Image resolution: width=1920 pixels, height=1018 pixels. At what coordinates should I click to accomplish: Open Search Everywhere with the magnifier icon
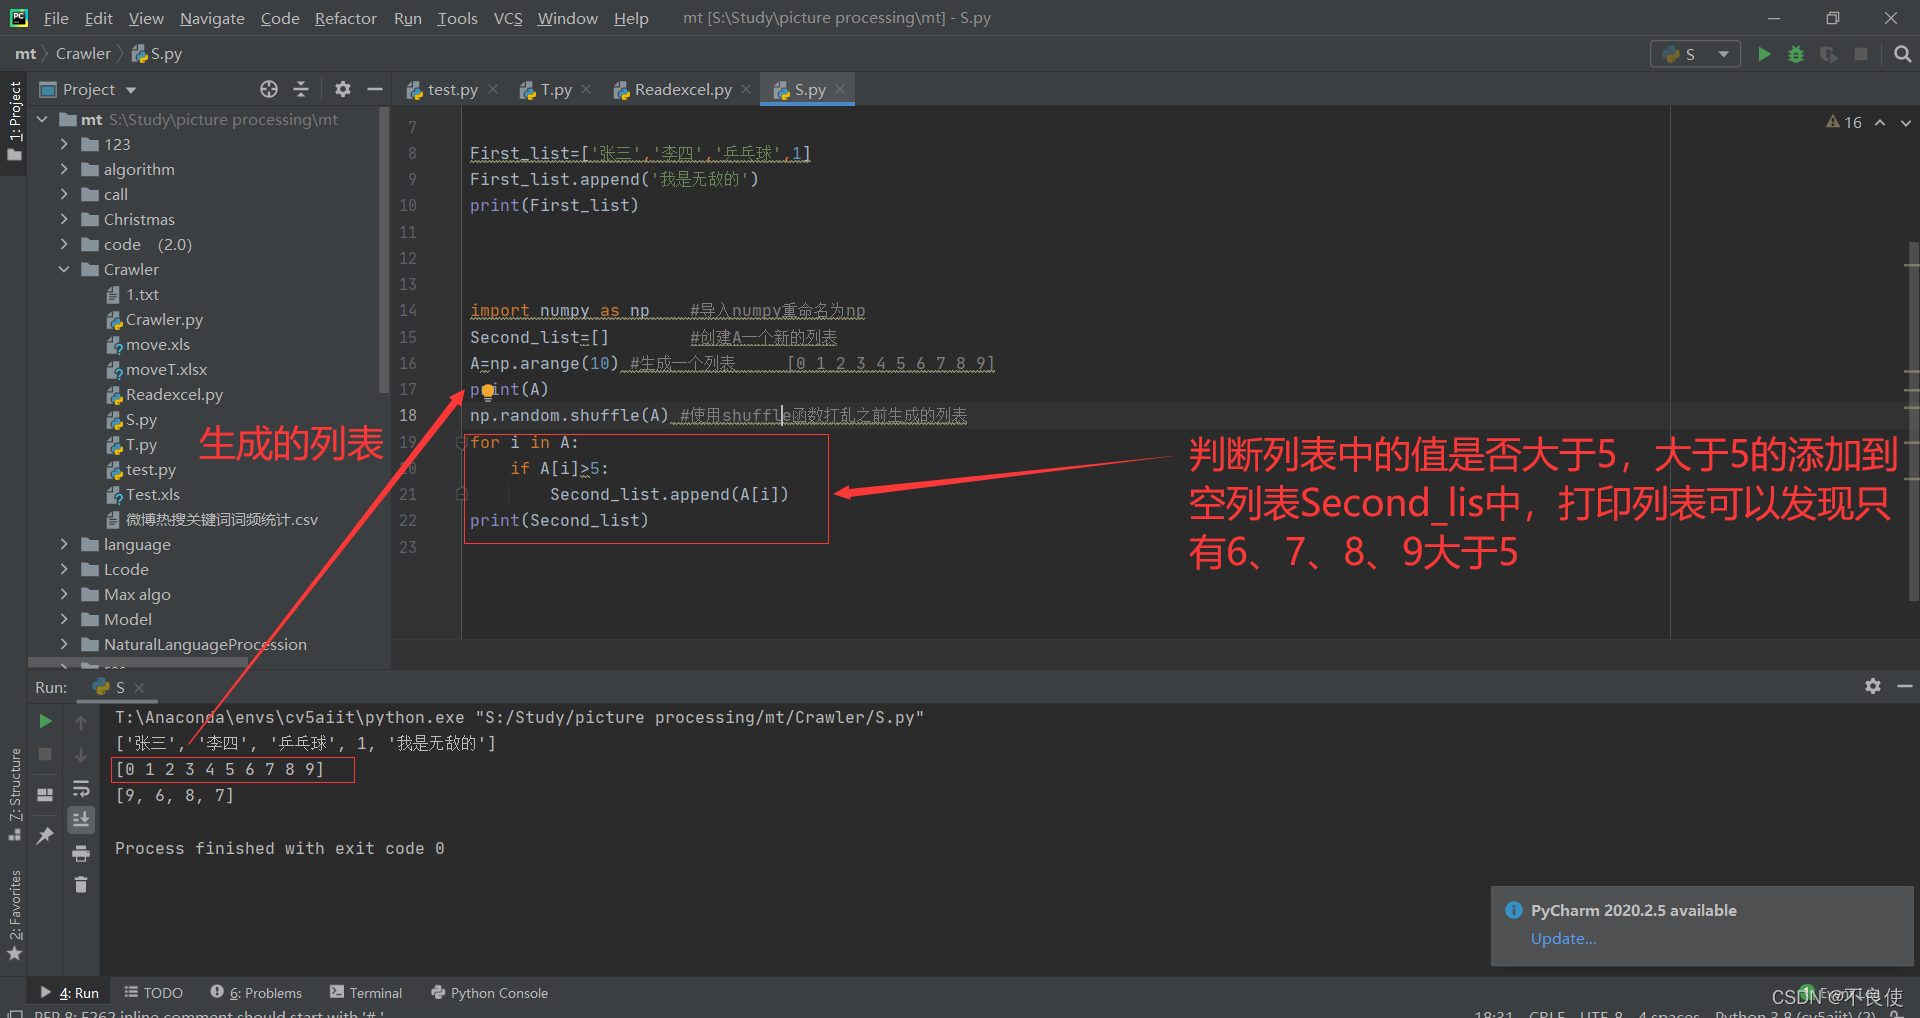click(1902, 54)
